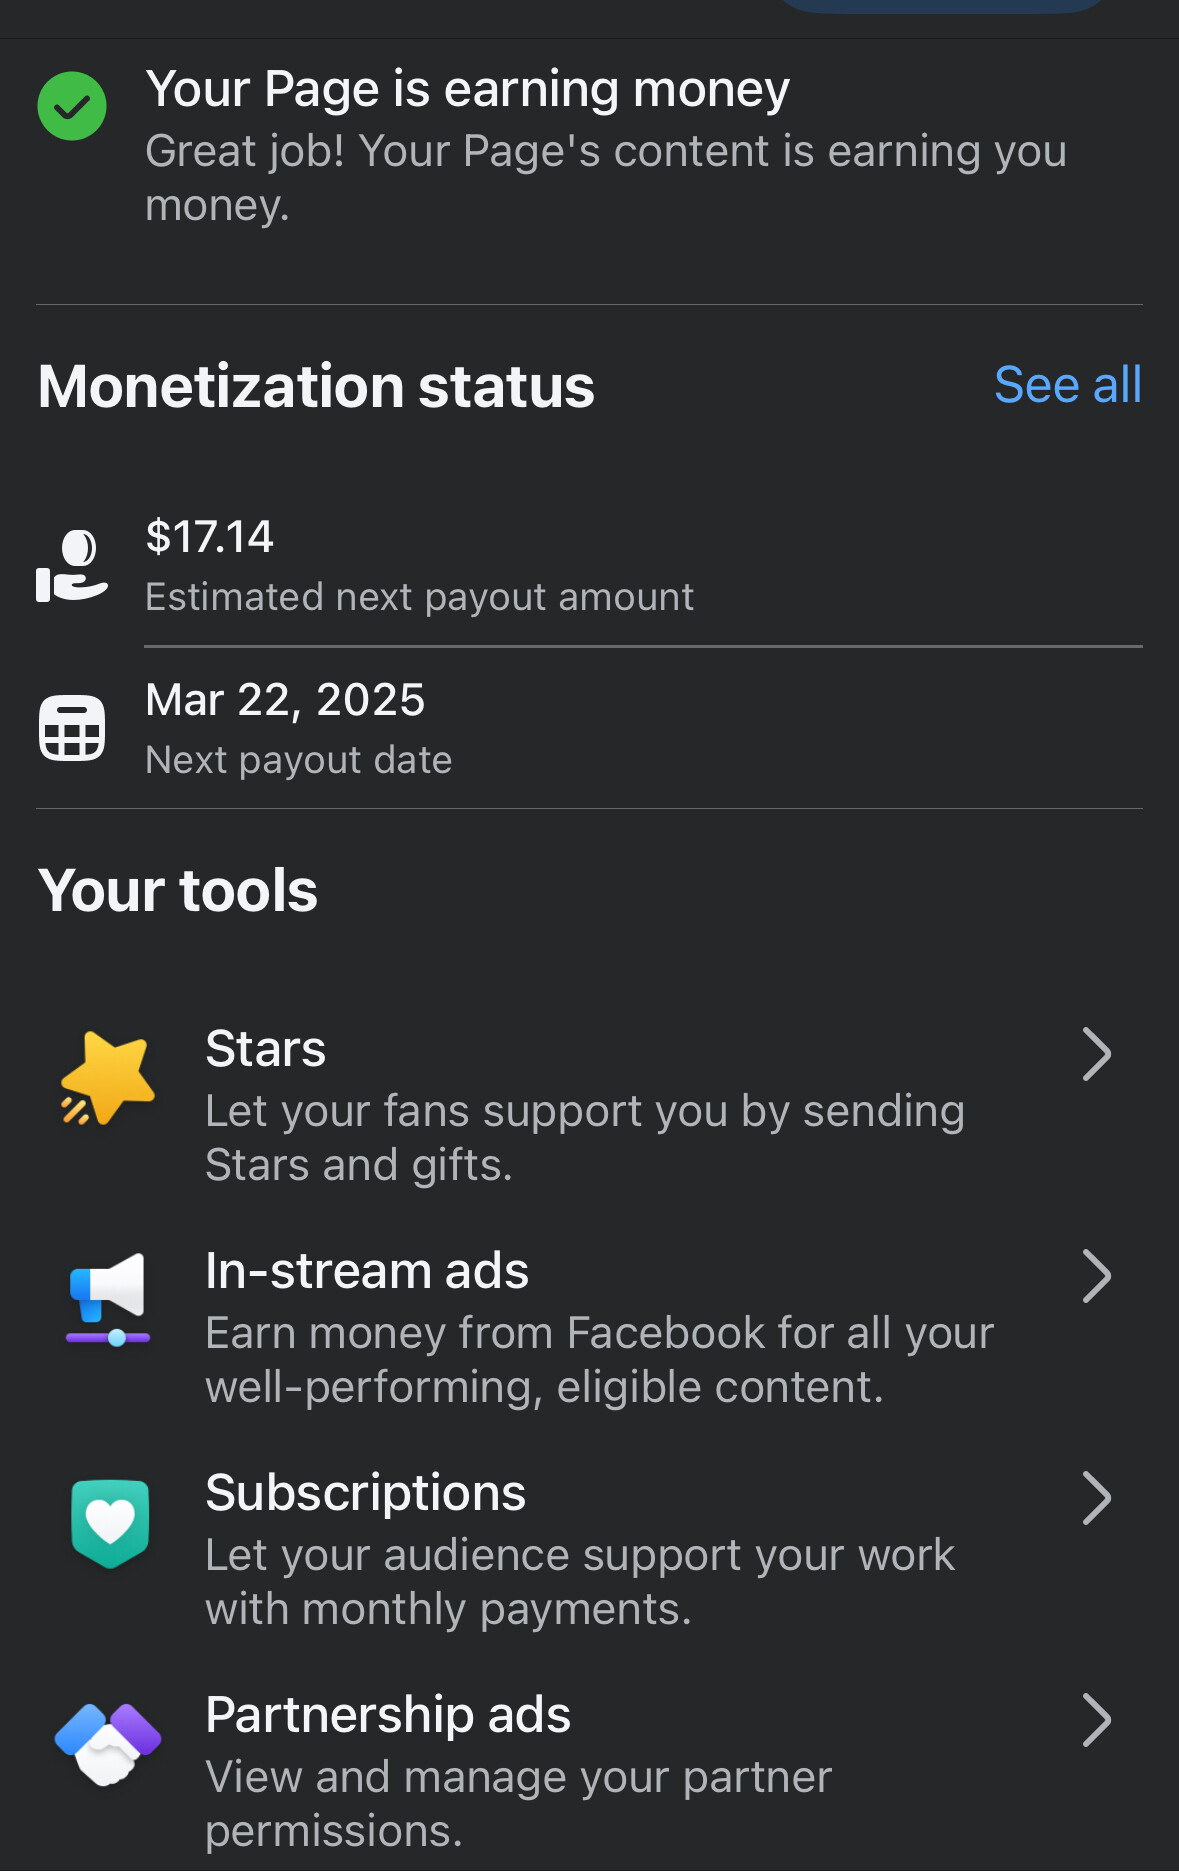Tap the $17.14 estimated payout amount
The image size is (1179, 1871).
pyautogui.click(x=210, y=537)
